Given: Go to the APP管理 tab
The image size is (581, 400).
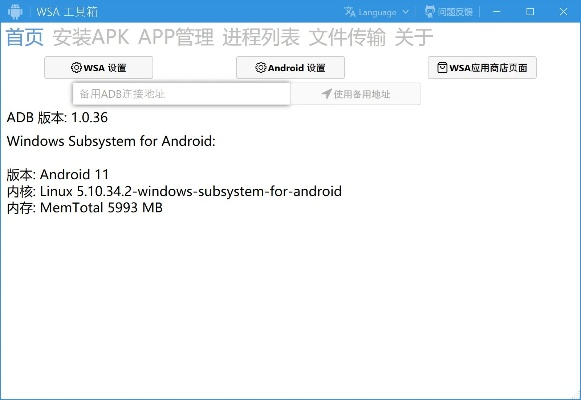Looking at the screenshot, I should coord(176,37).
